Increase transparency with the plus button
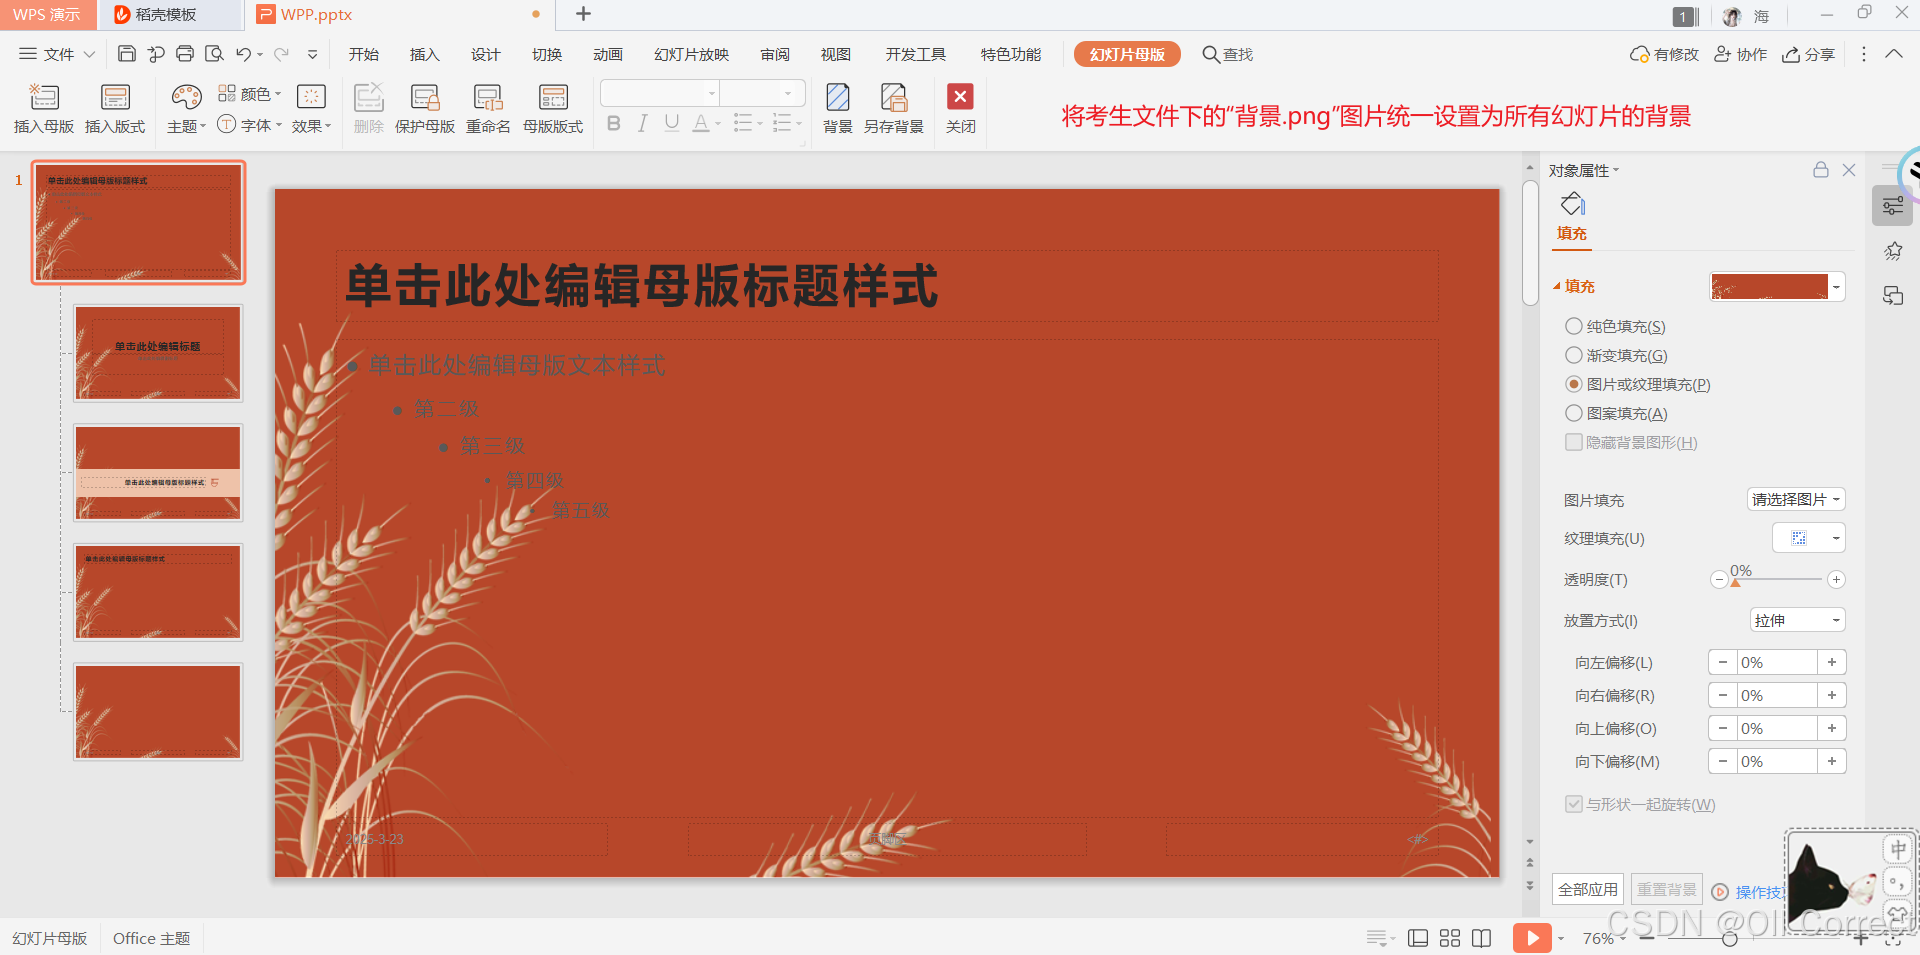The image size is (1920, 955). click(x=1836, y=579)
